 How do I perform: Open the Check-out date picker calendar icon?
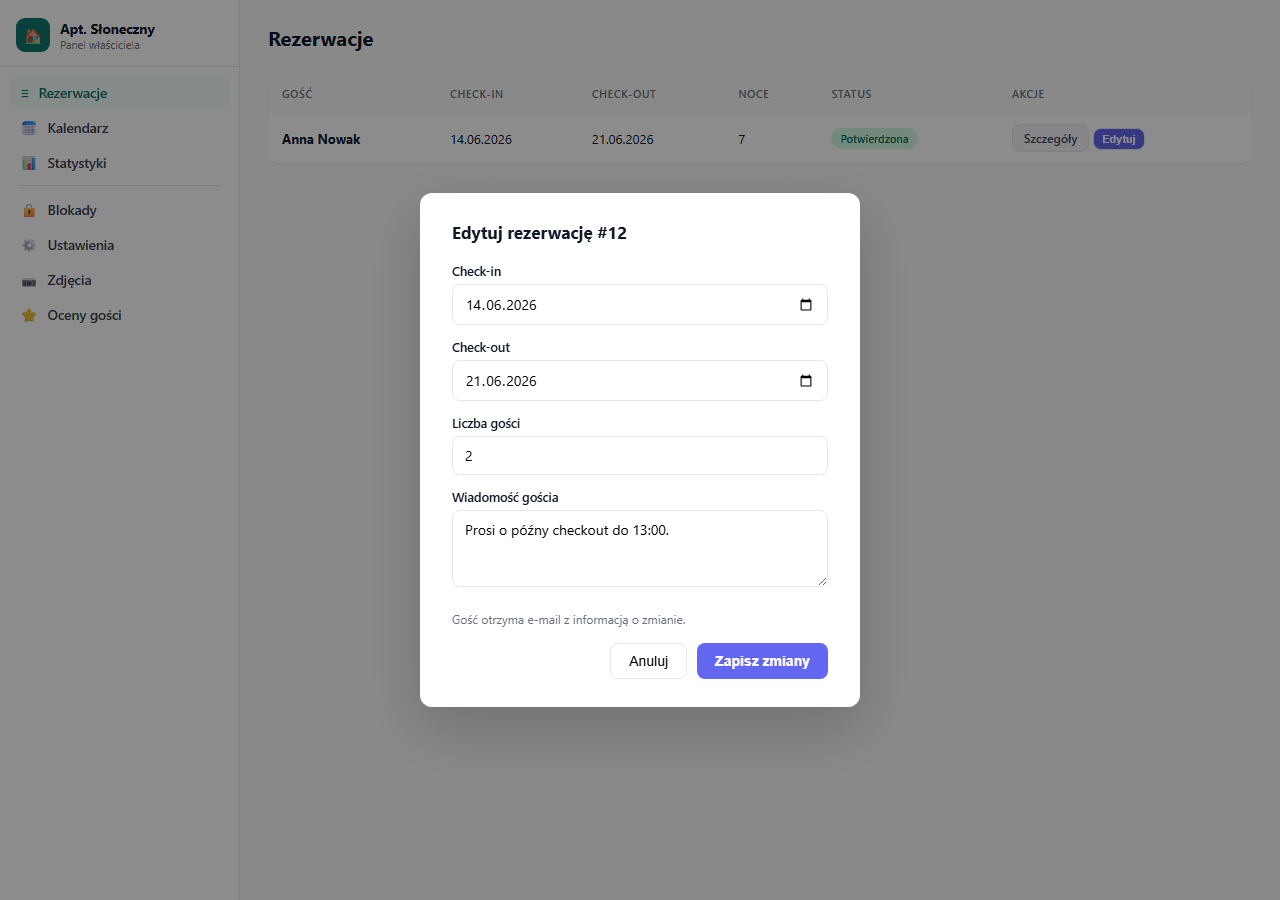[806, 381]
